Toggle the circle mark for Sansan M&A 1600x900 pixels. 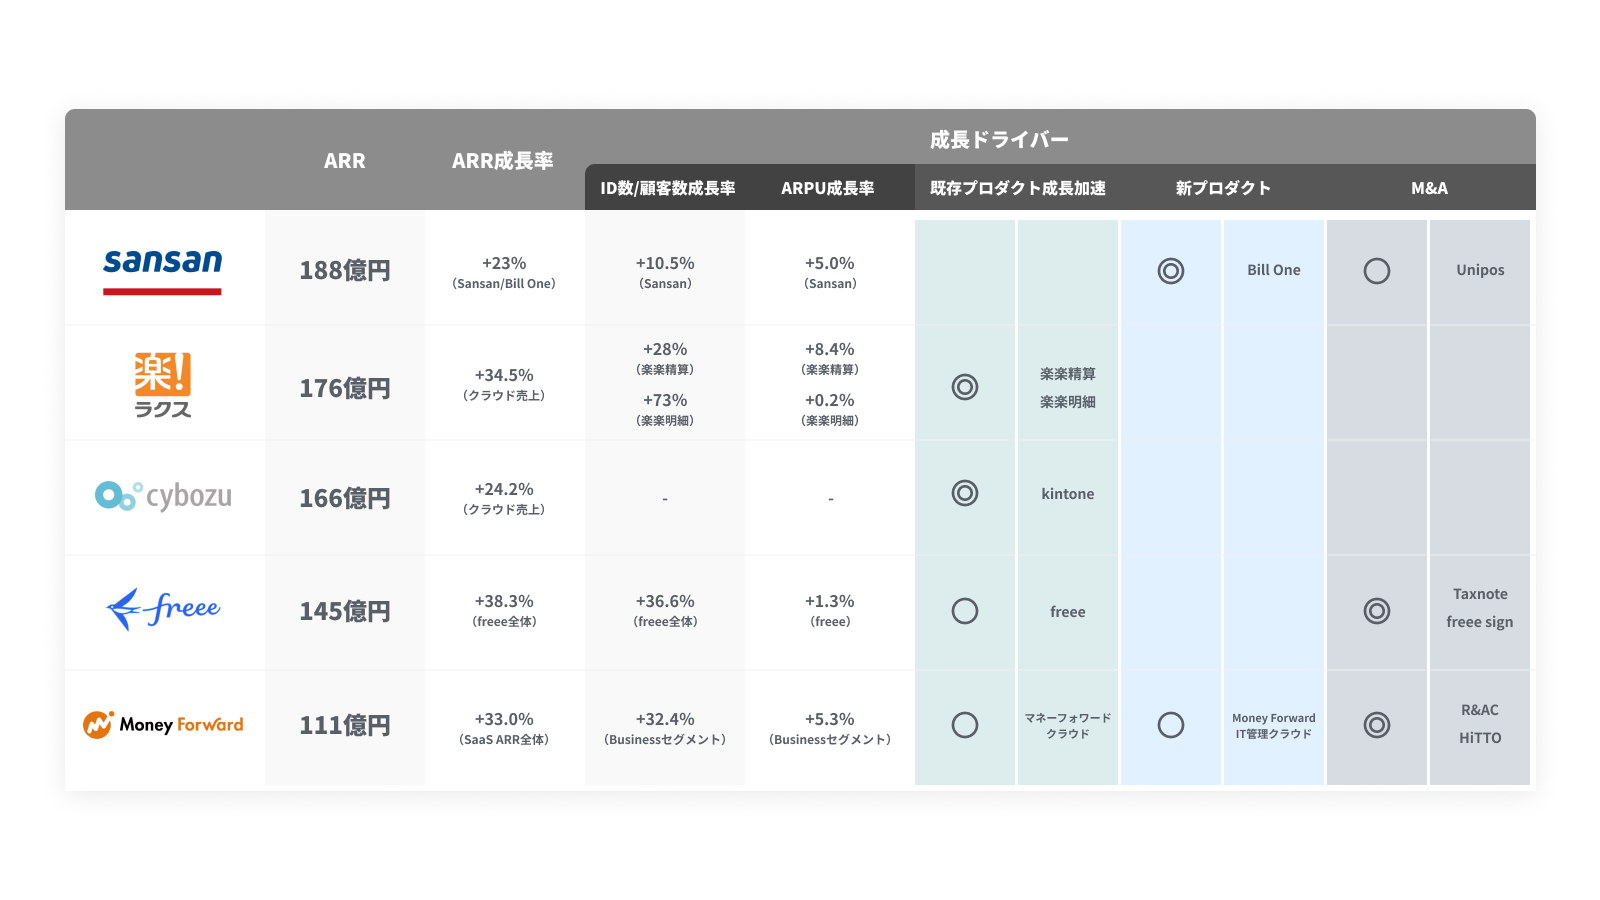point(1377,270)
